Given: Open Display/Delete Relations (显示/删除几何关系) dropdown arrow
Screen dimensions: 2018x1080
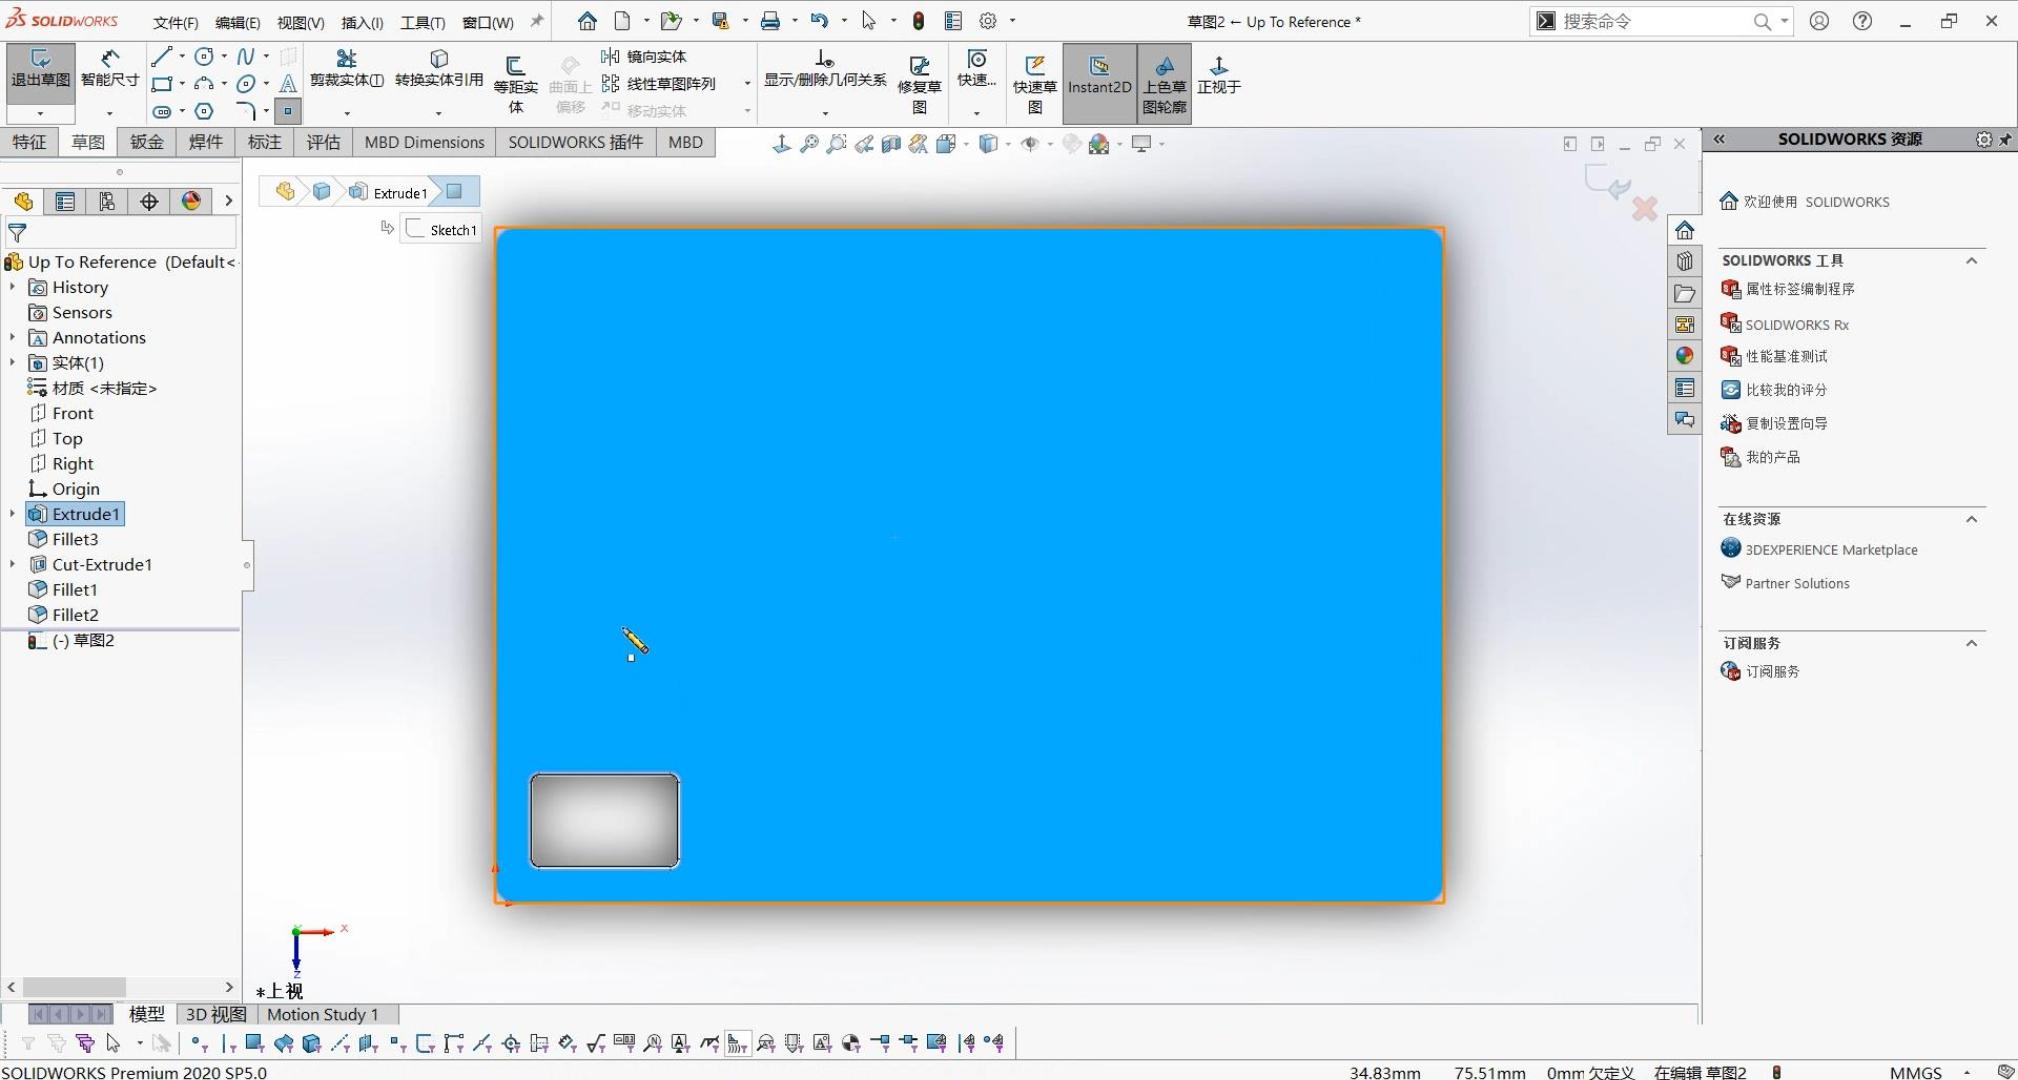Looking at the screenshot, I should (x=824, y=113).
